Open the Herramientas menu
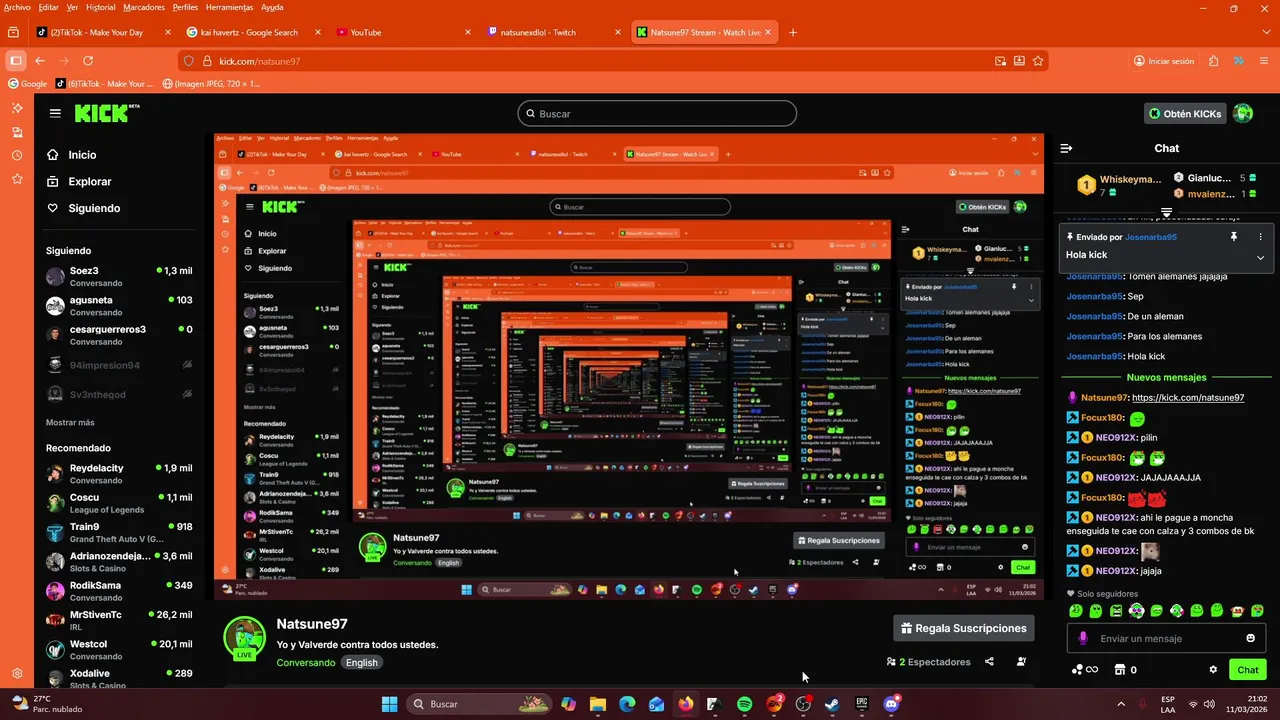The image size is (1280, 720). coord(229,7)
